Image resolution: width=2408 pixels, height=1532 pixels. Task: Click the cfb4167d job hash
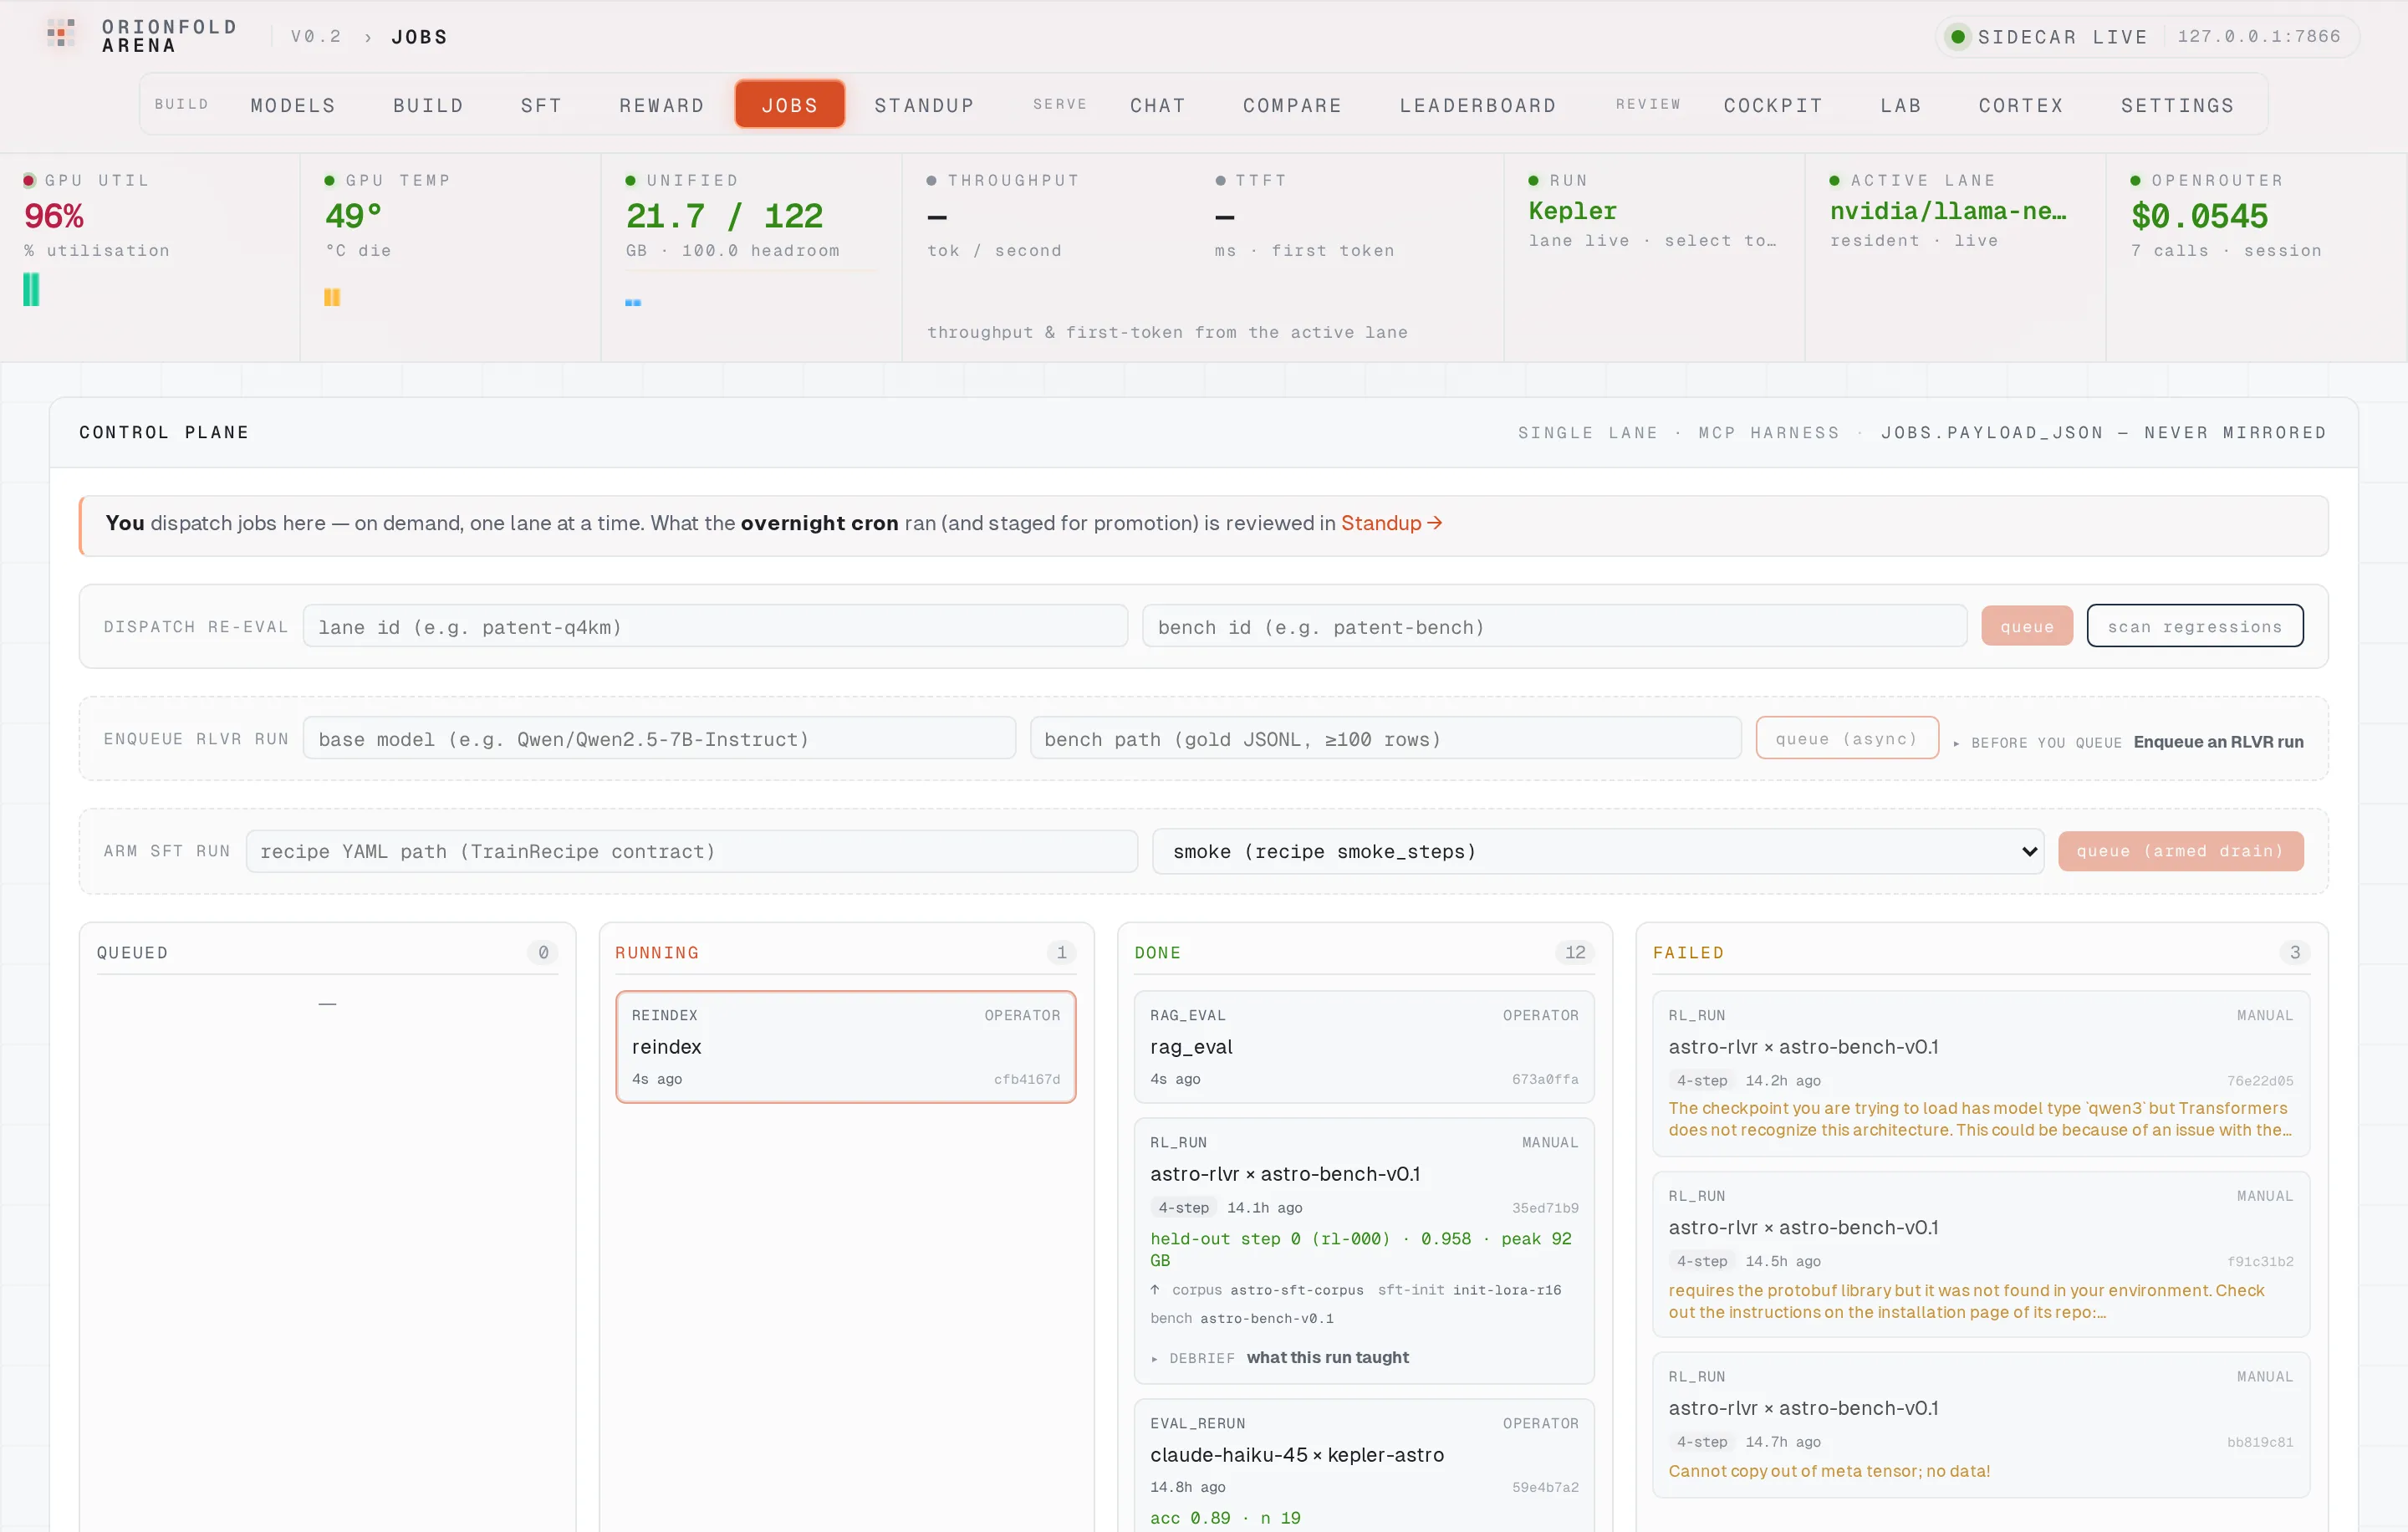(1026, 1079)
